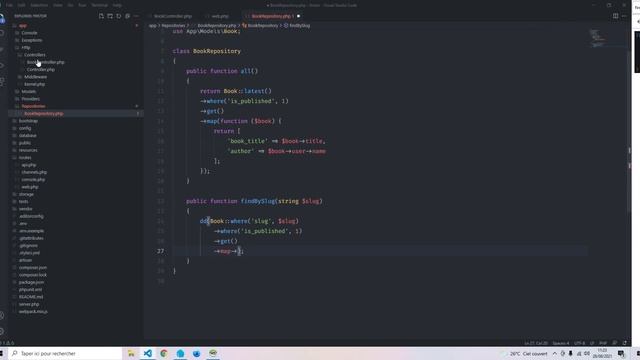Viewport: 640px width, 360px height.
Task: Open the Selection menu
Action: (39, 5)
